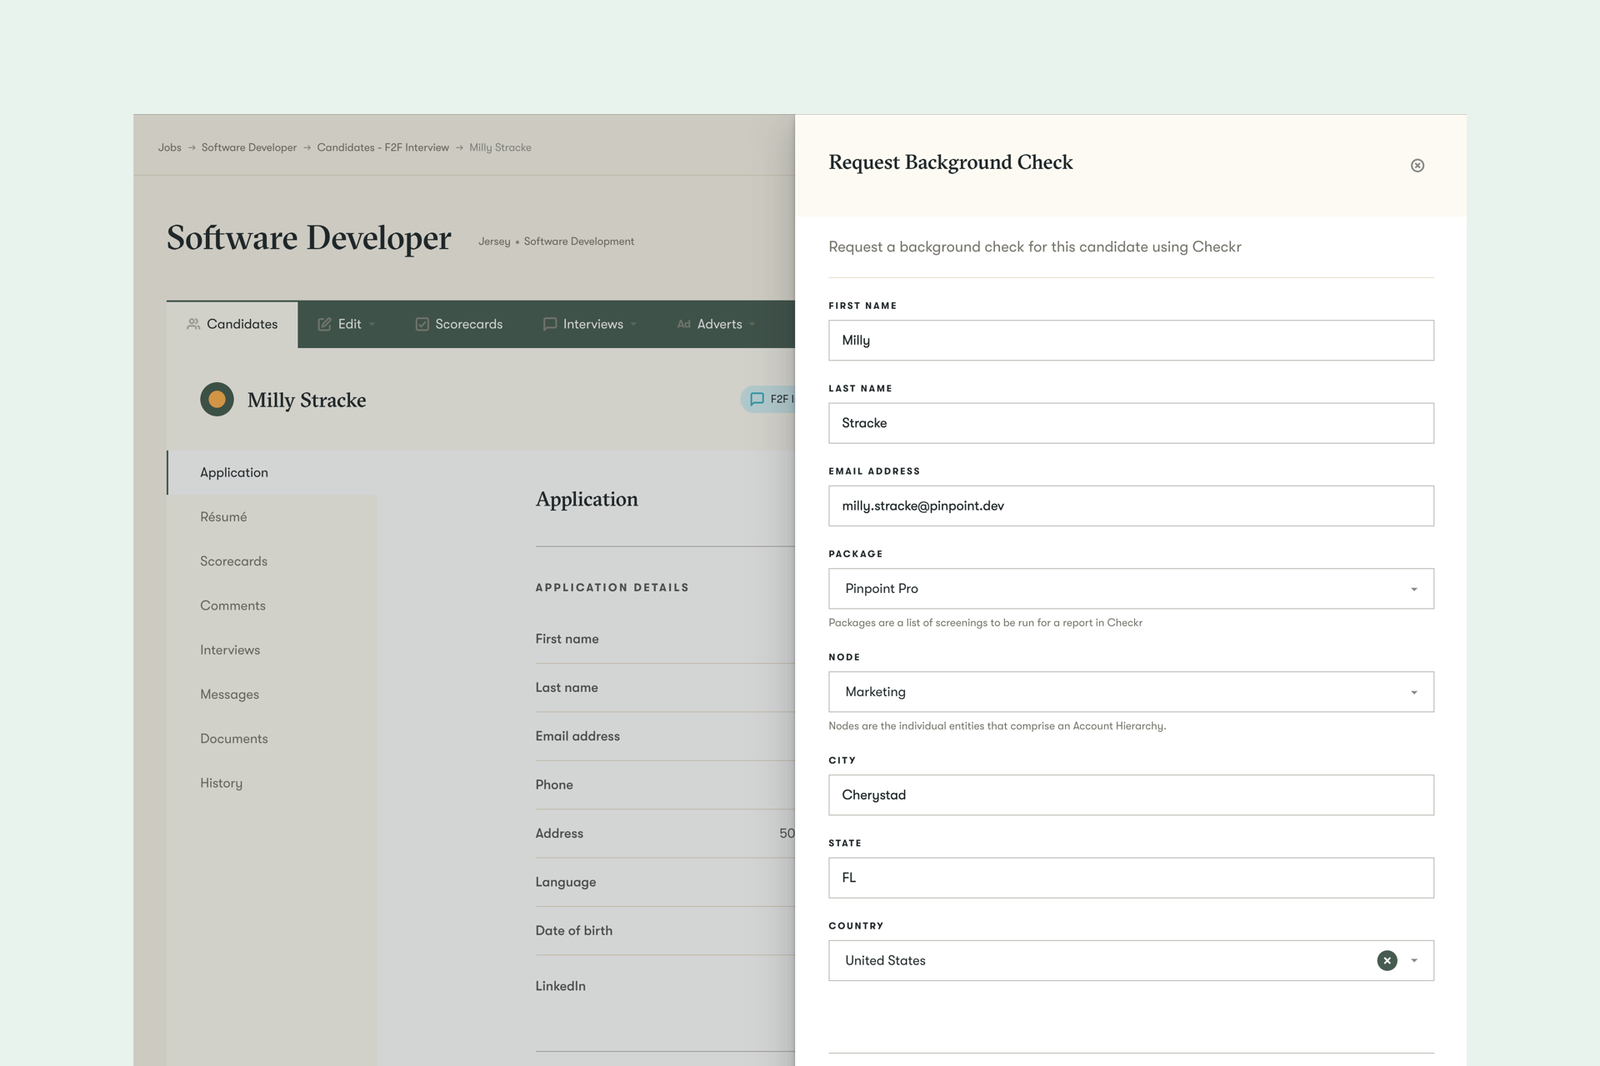Click the F2F interview stage badge
Screen dimensions: 1600x1066
pos(770,399)
